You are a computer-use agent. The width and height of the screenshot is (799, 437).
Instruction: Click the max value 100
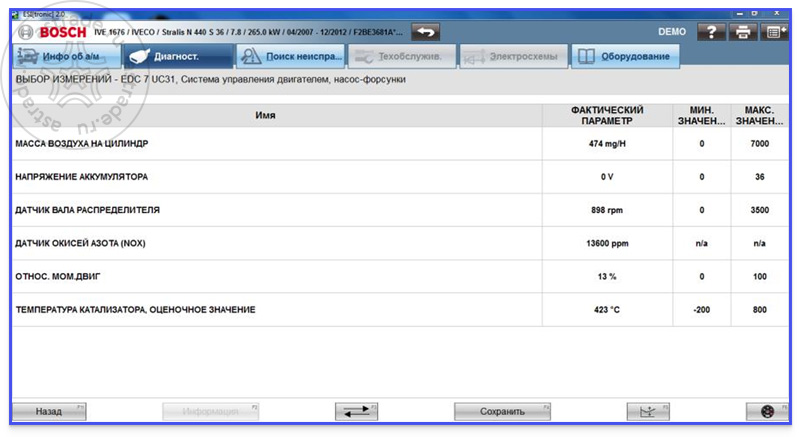click(x=759, y=277)
